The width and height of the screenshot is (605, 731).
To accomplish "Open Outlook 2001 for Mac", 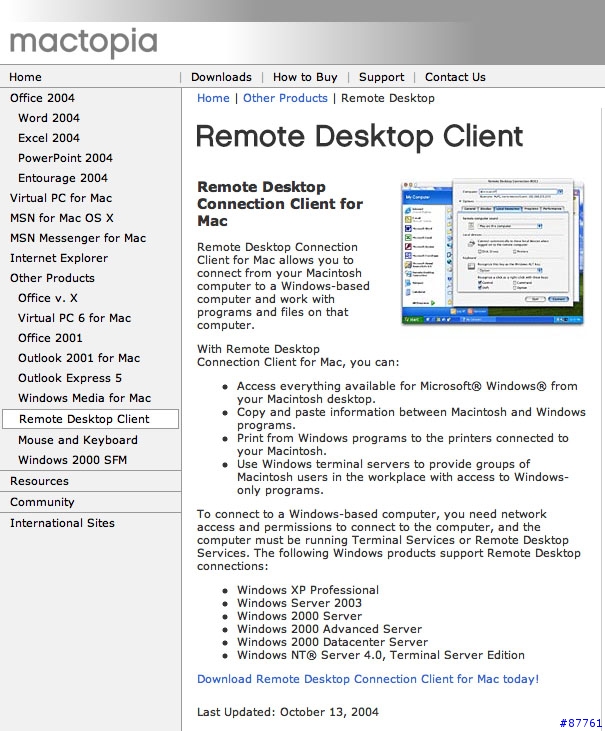I will (79, 359).
